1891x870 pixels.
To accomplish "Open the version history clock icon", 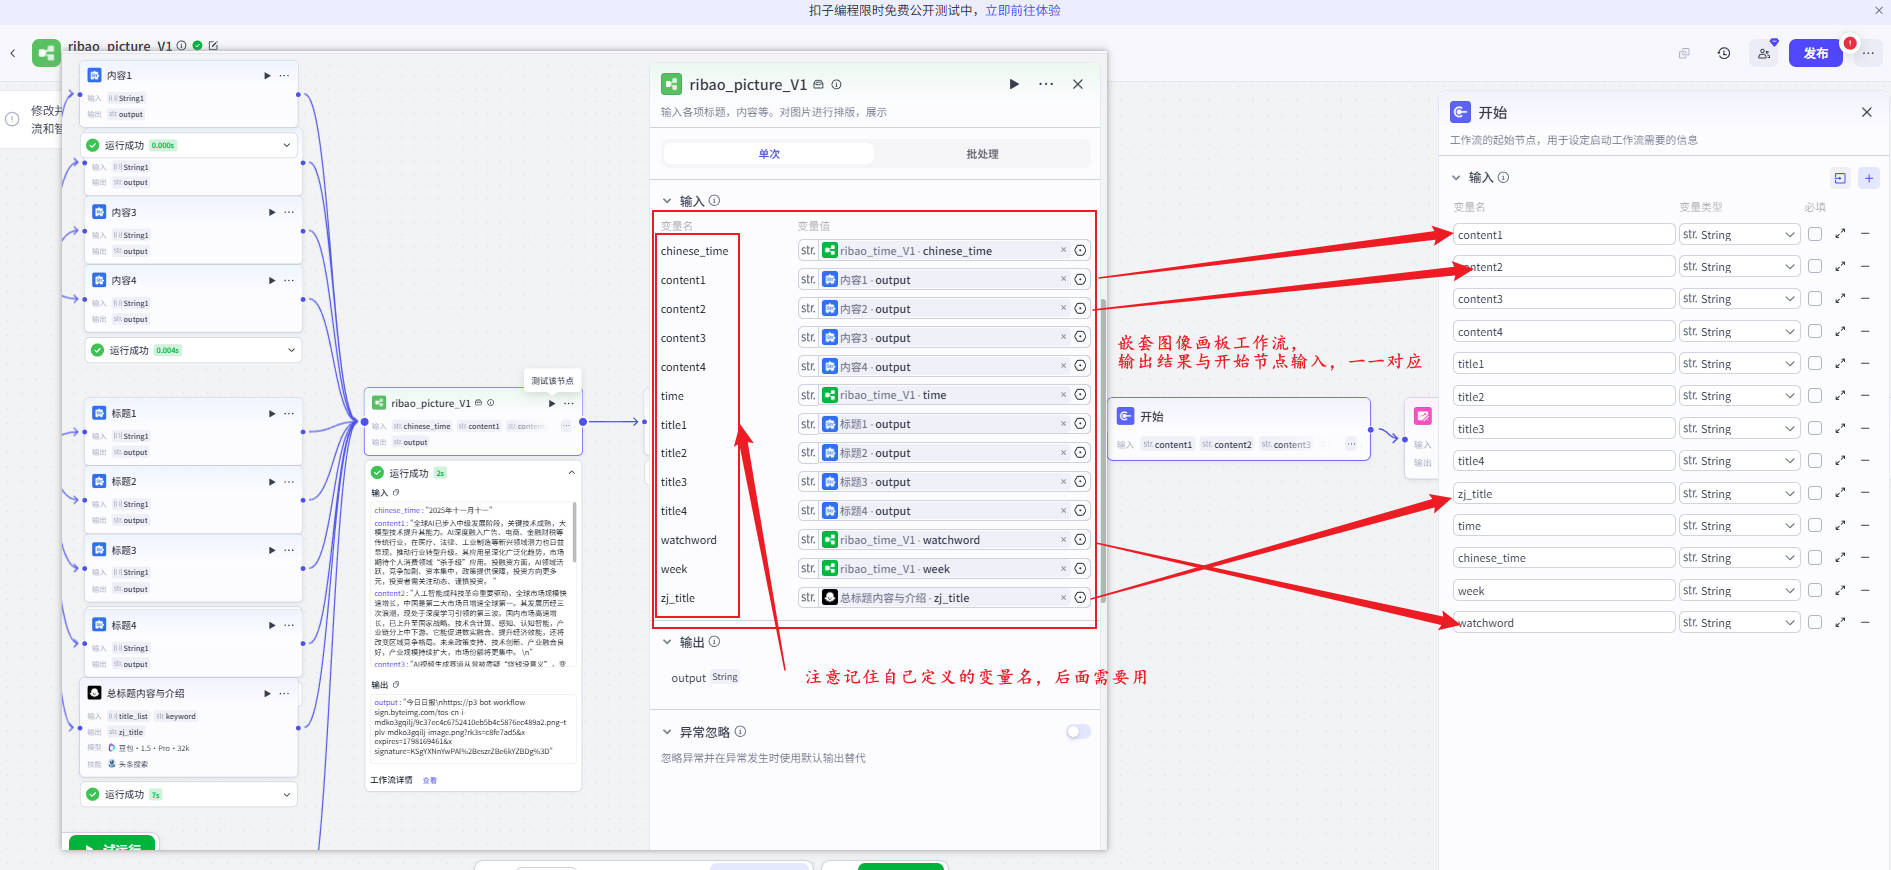I will coord(1724,53).
